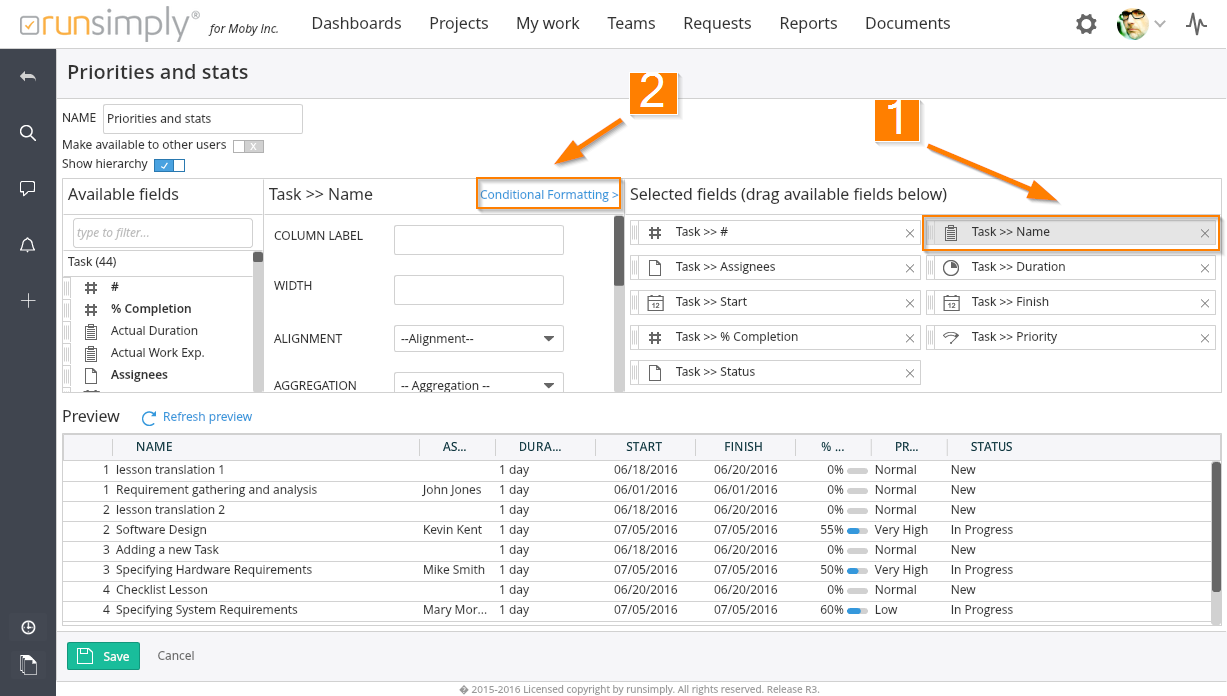Open the settings gear icon
1227x696 pixels.
(x=1086, y=24)
